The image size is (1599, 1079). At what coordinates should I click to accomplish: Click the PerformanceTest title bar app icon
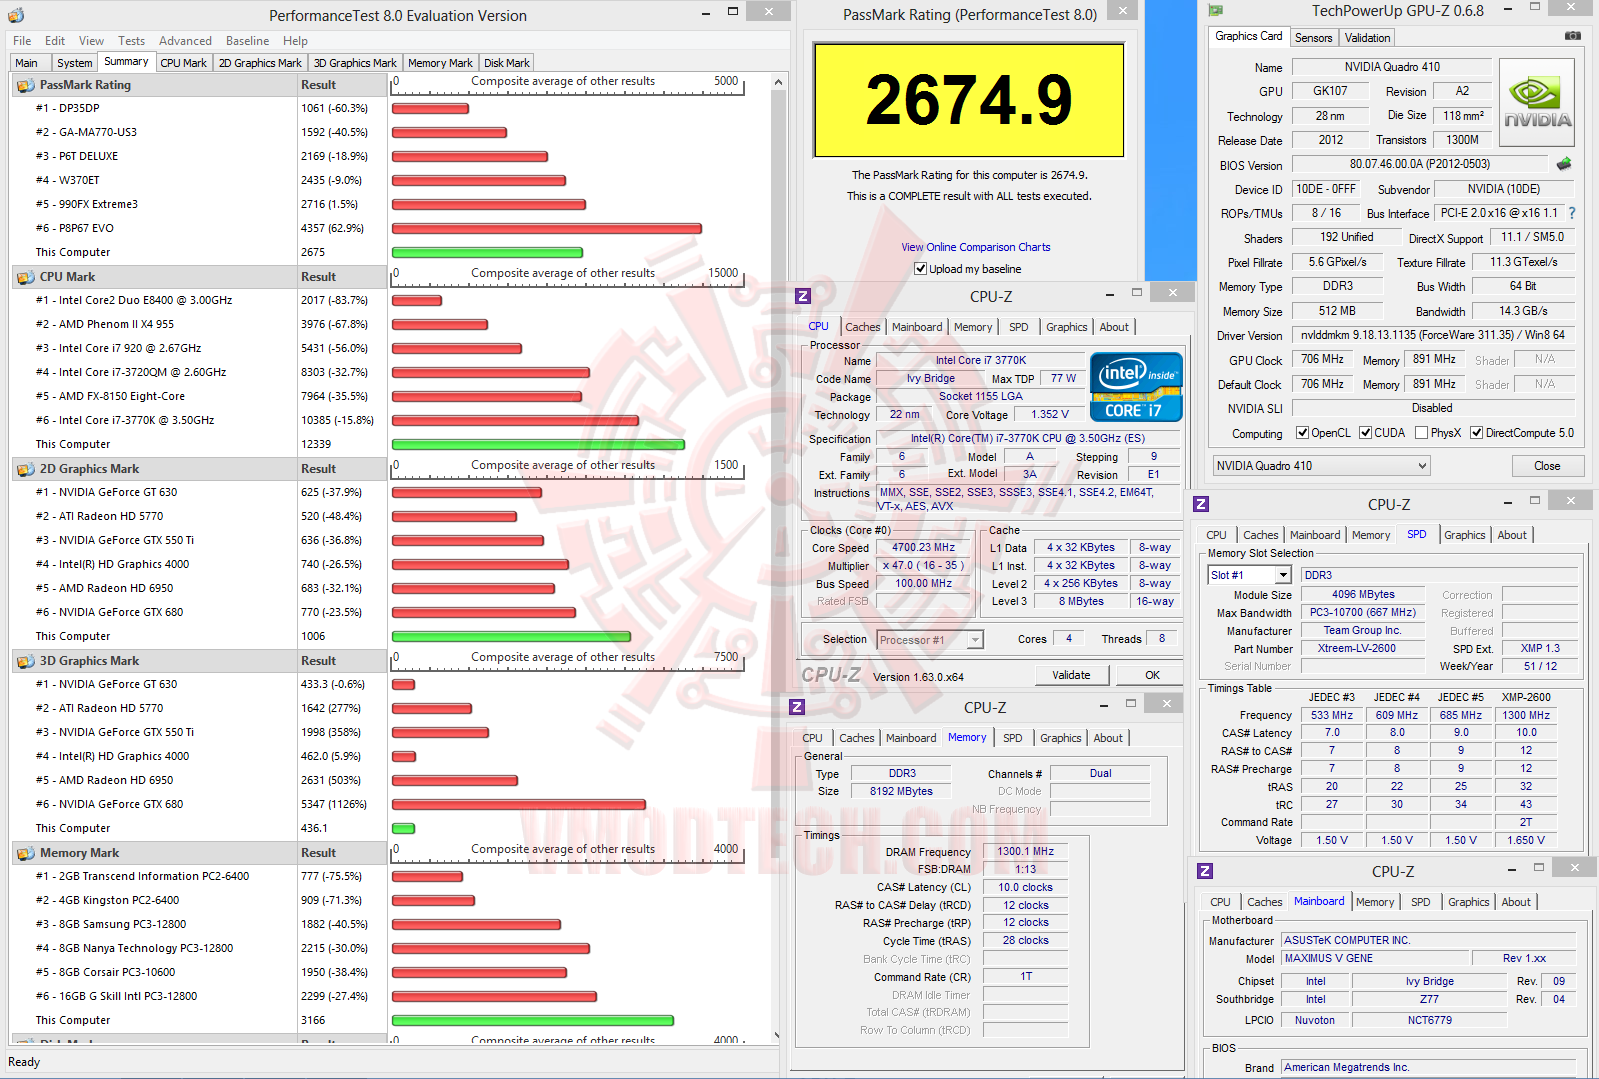[16, 15]
